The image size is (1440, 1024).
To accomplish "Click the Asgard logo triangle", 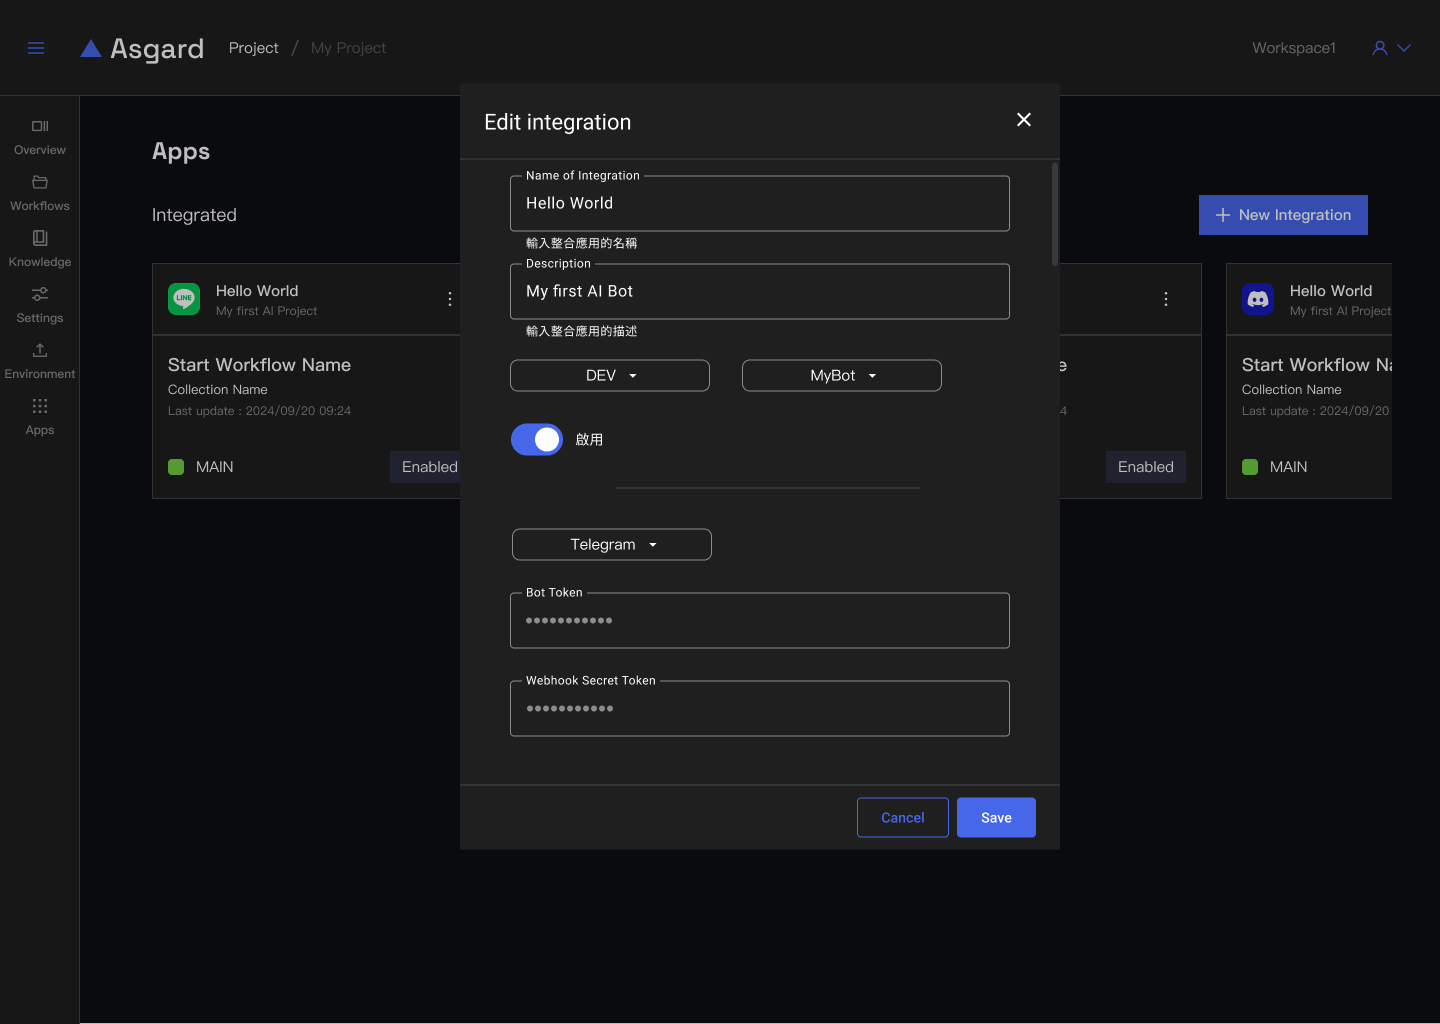I will 91,49.
